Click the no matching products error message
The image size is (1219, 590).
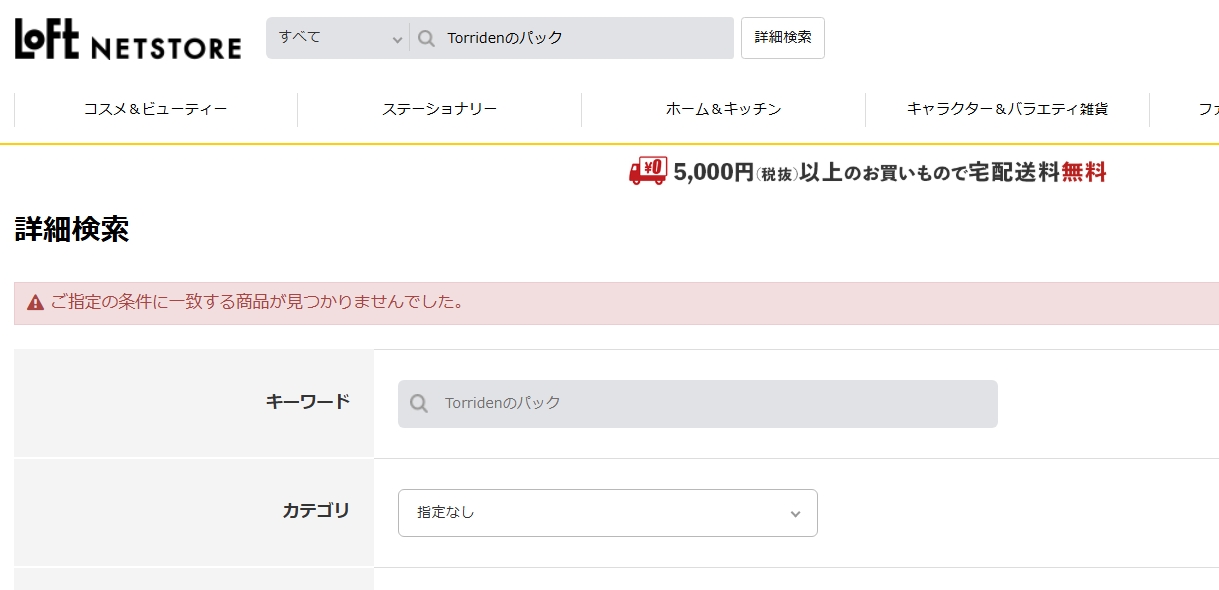tap(257, 302)
